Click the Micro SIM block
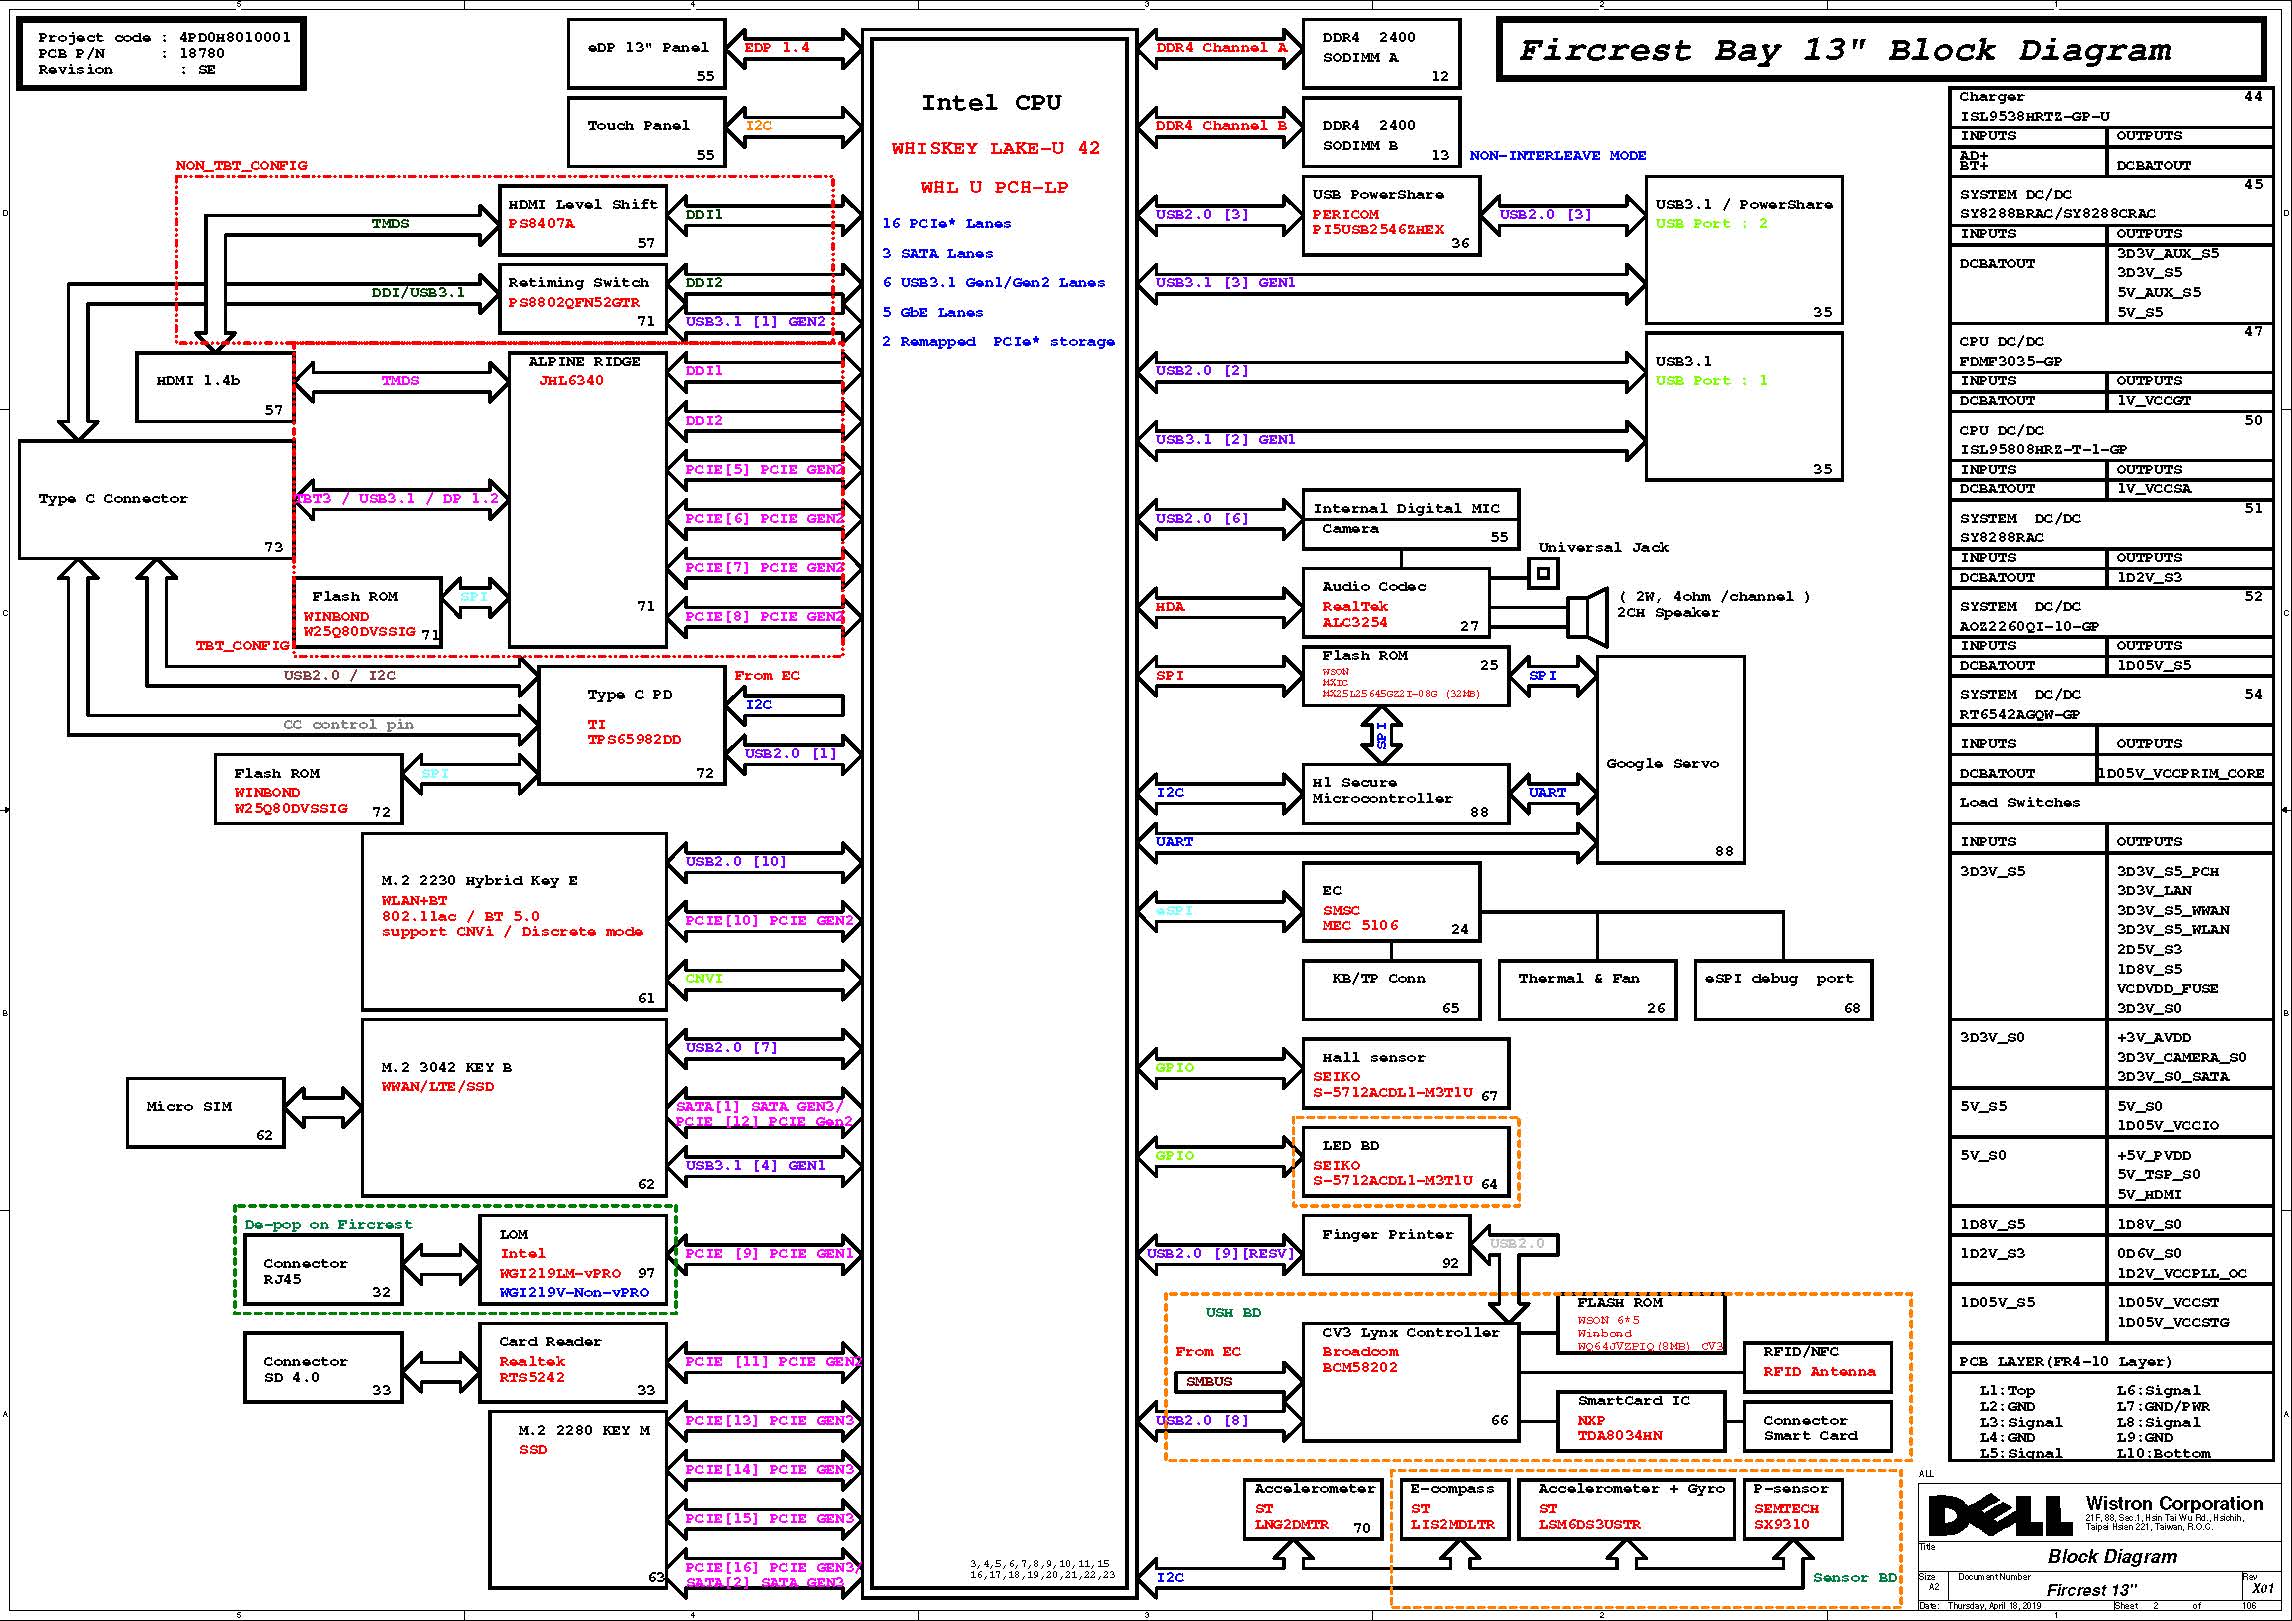Viewport: 2292px width, 1621px height. (206, 1113)
